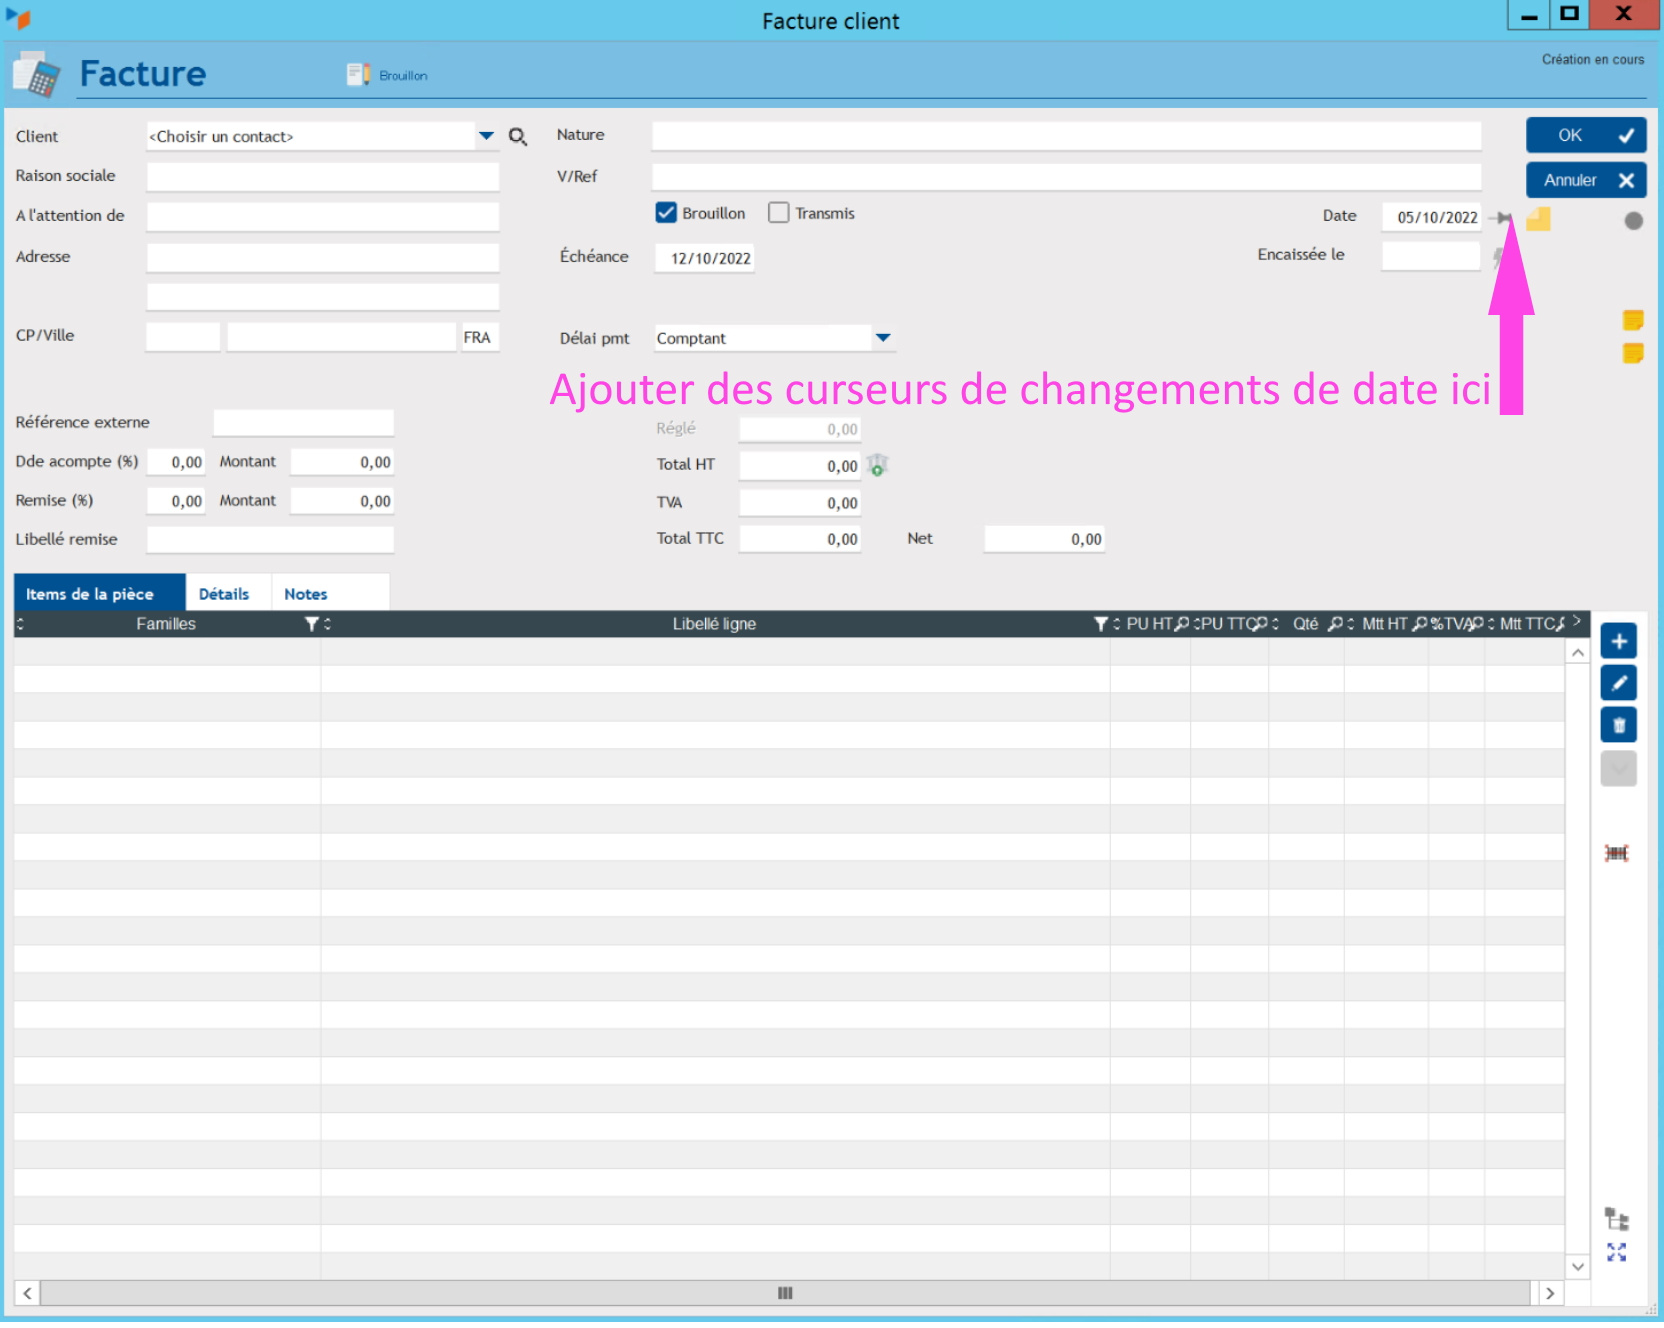Image resolution: width=1664 pixels, height=1328 pixels.
Task: Switch to the Détails tab
Action: pos(224,594)
